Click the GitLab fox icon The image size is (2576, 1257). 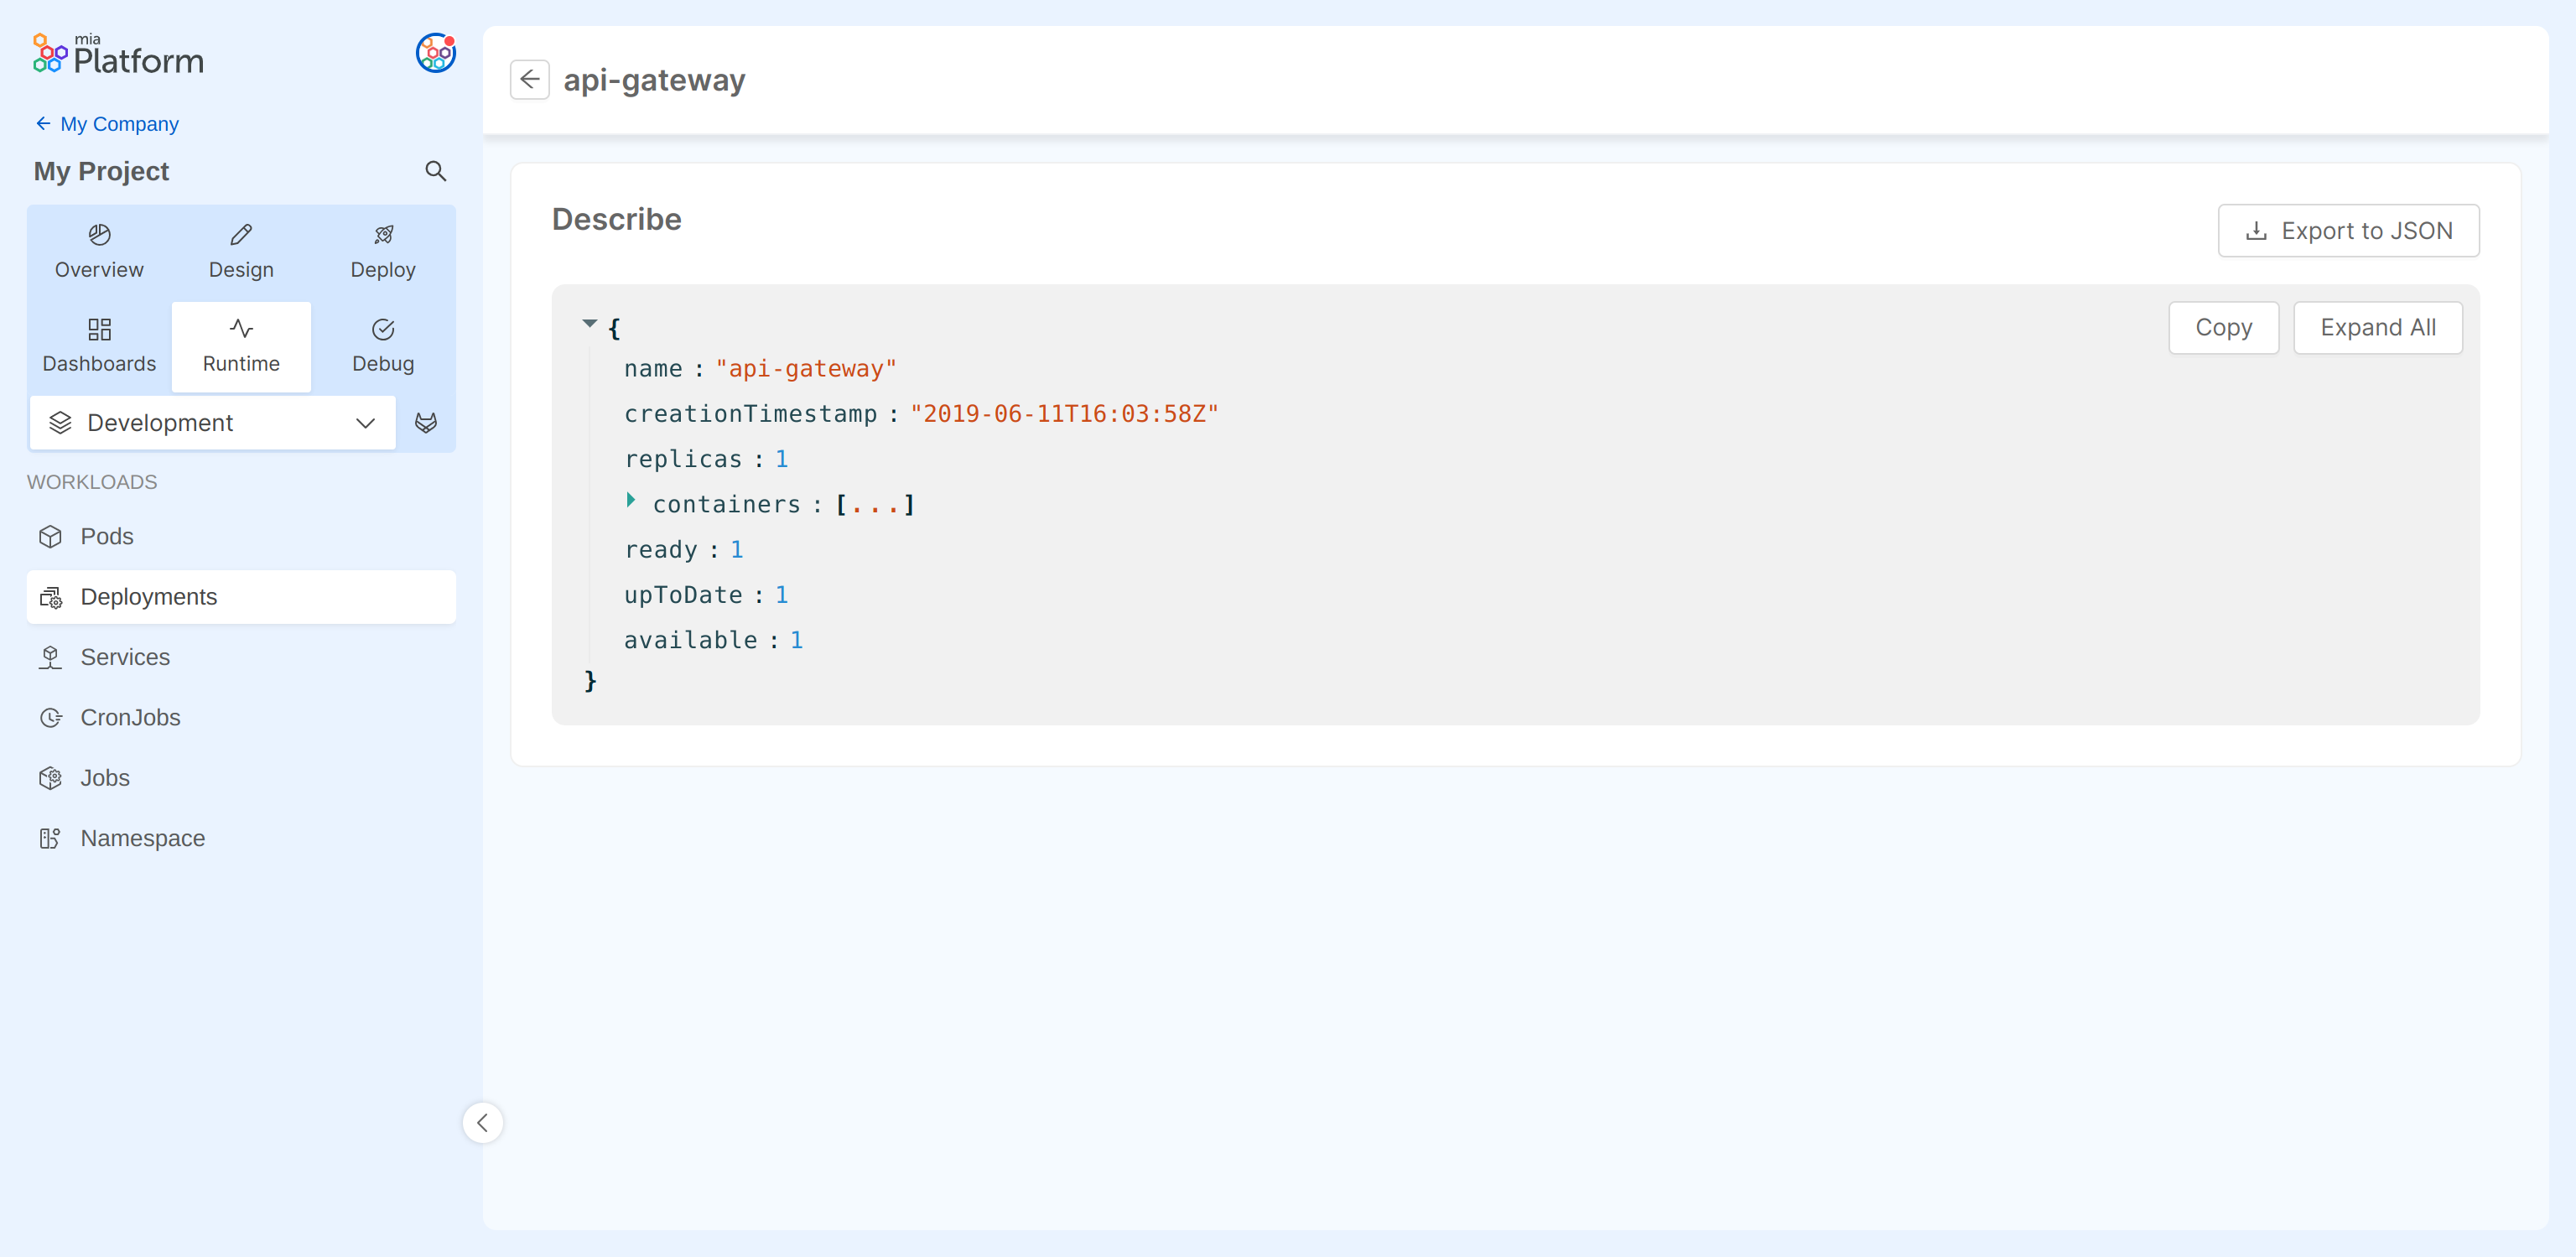click(x=426, y=423)
